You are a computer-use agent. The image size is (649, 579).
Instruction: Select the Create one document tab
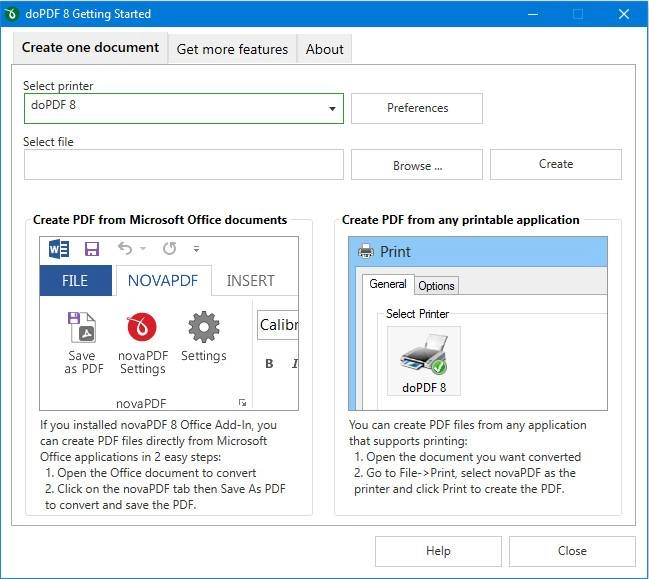[90, 48]
